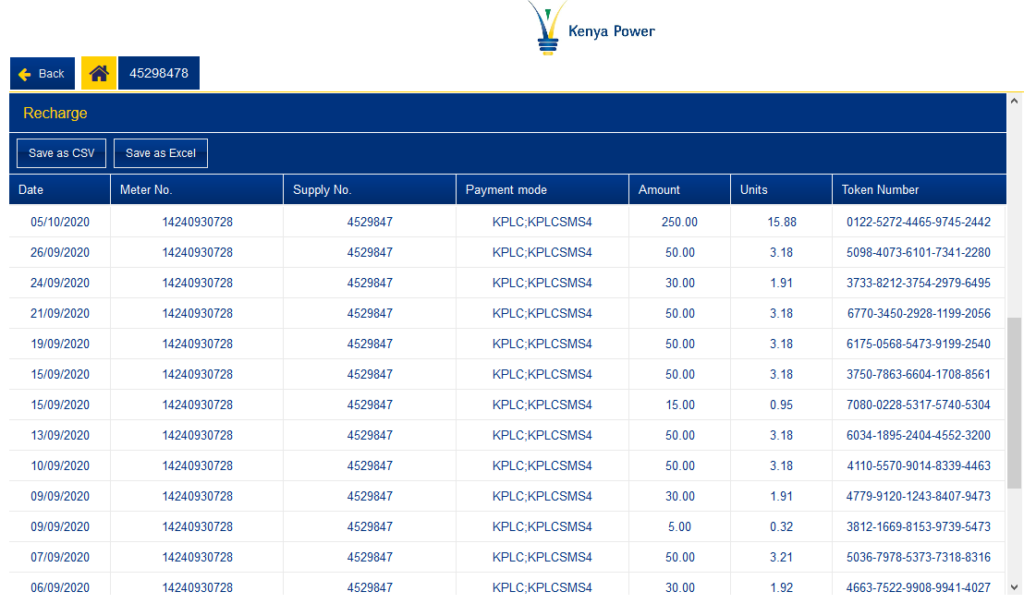This screenshot has width=1024, height=604.
Task: Click the supply number in the 24/09/2020 row
Action: tap(370, 283)
